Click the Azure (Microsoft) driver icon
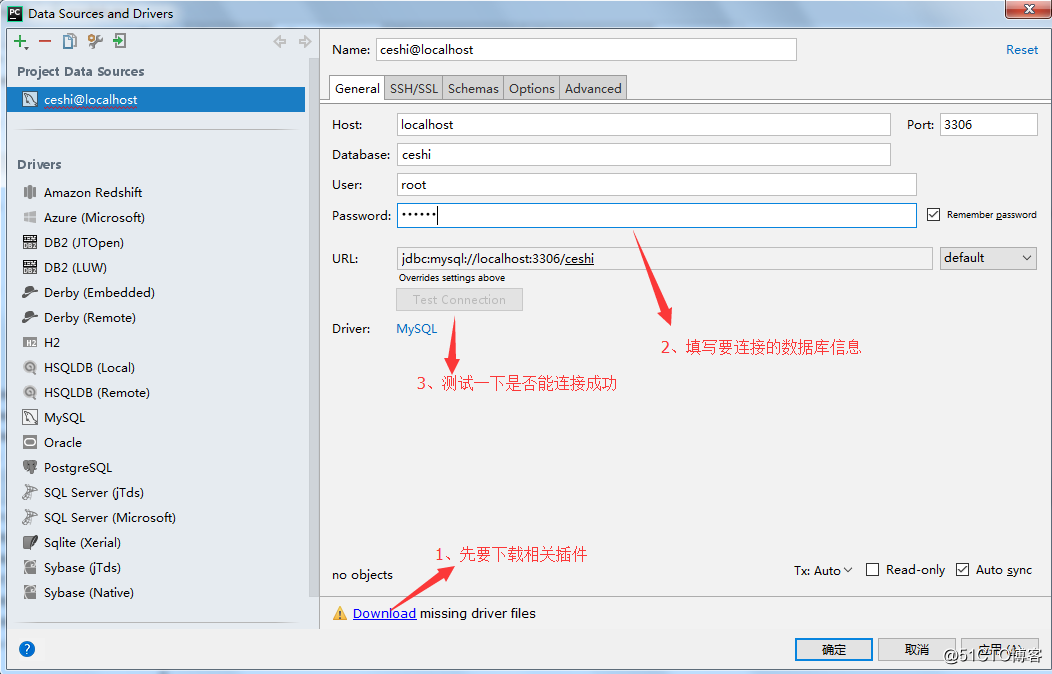The height and width of the screenshot is (674, 1052). [30, 217]
